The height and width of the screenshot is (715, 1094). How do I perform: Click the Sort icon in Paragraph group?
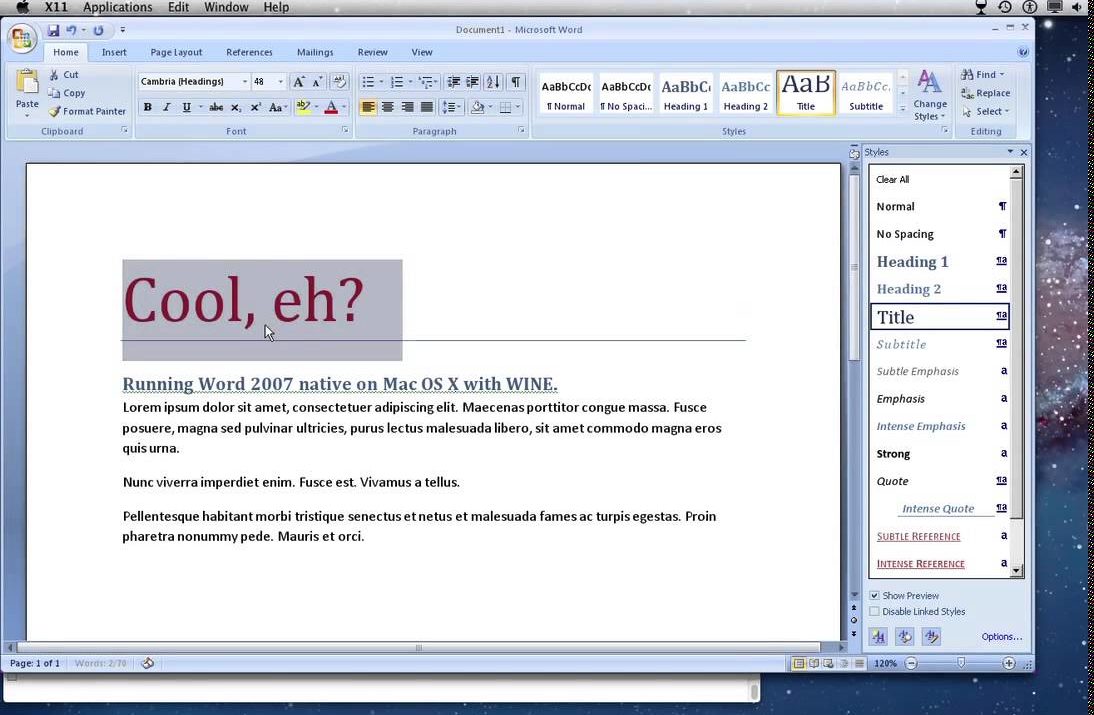tap(493, 82)
